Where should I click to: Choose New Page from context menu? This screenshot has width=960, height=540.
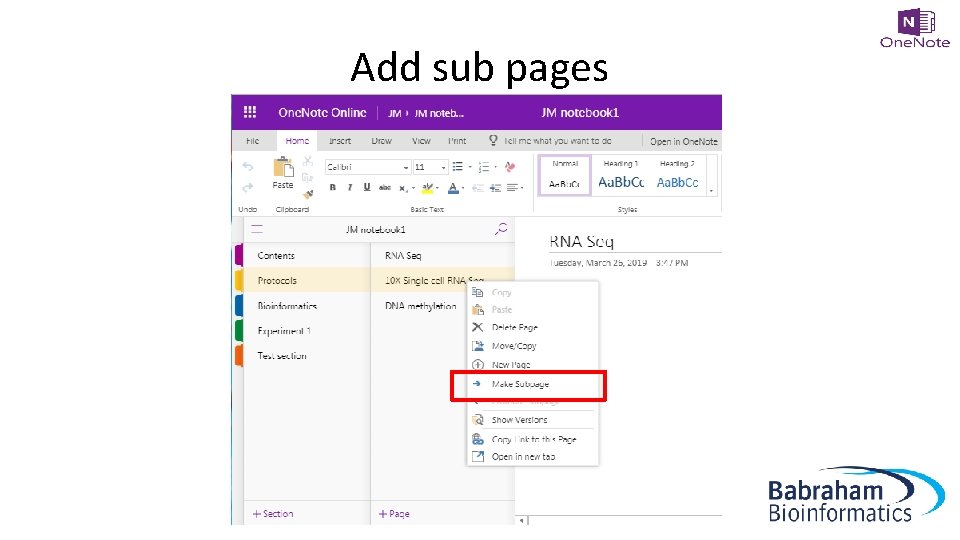click(533, 365)
